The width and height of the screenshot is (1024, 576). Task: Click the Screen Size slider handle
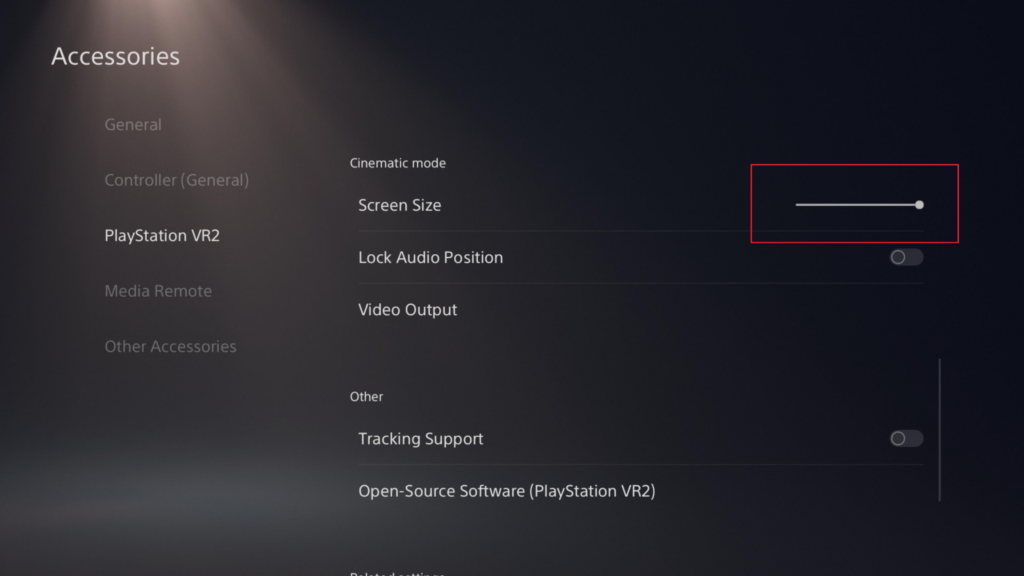coord(918,204)
